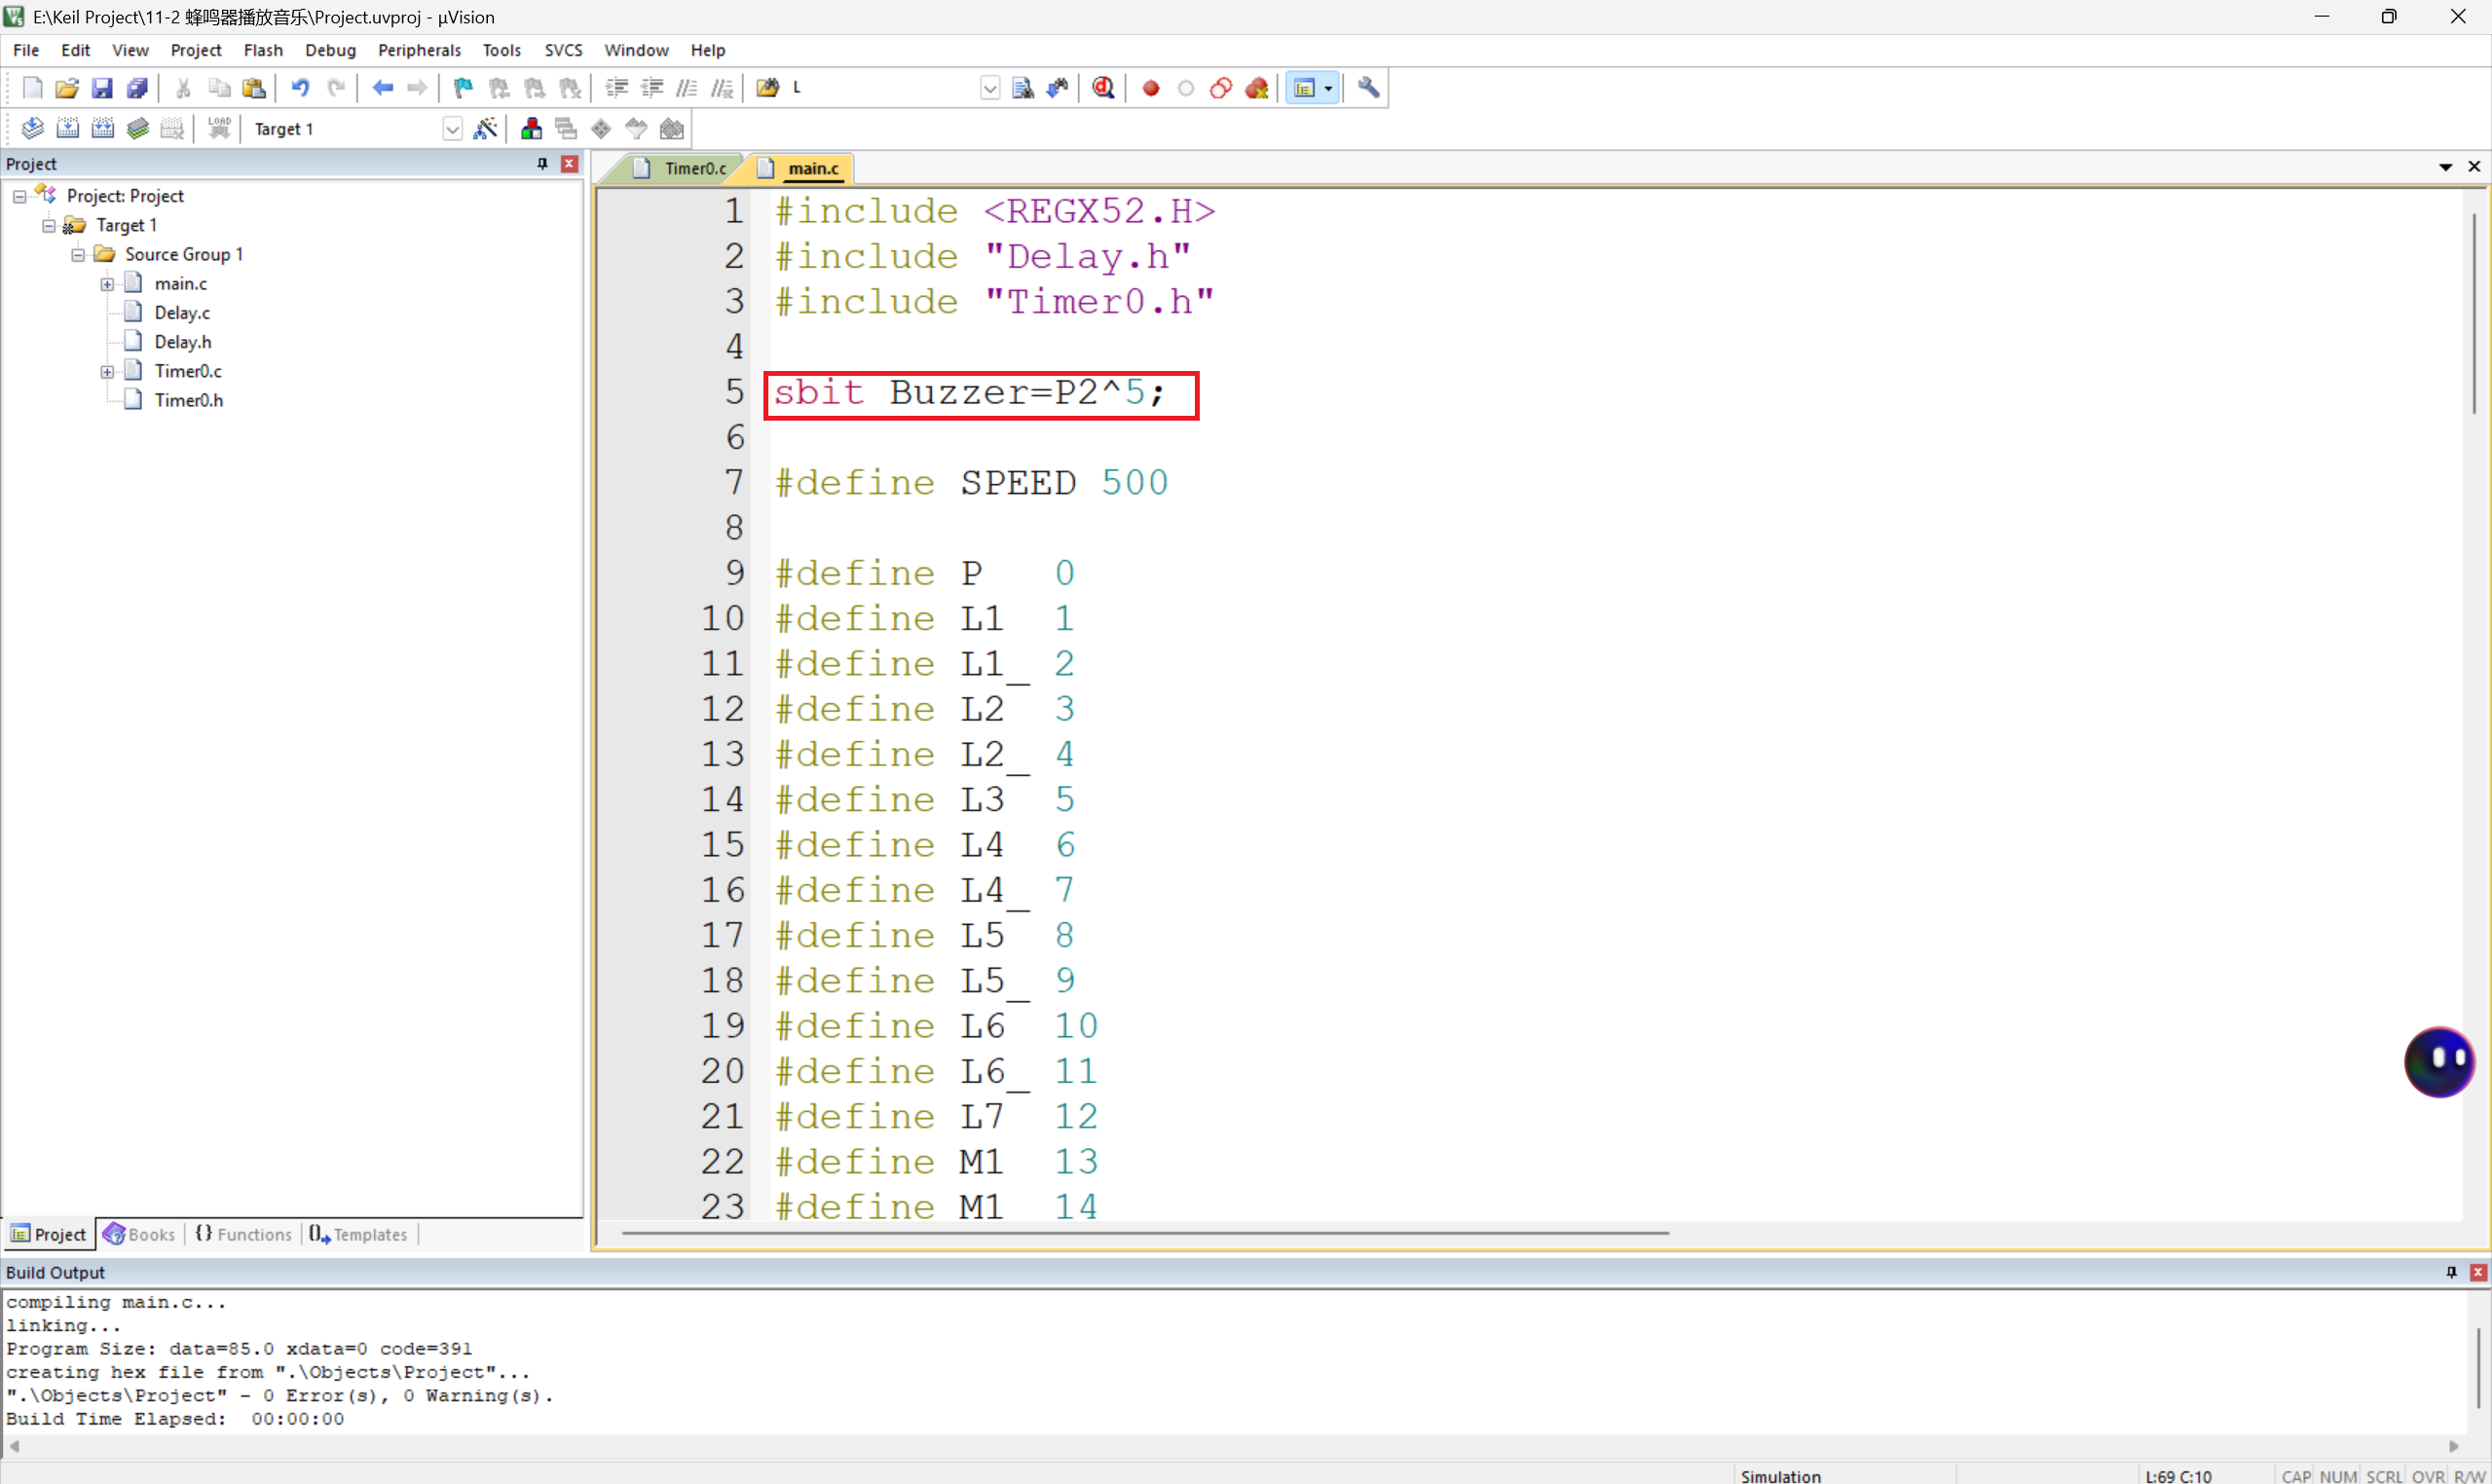Viewport: 2492px width, 1484px height.
Task: Open the Peripherals menu
Action: point(418,50)
